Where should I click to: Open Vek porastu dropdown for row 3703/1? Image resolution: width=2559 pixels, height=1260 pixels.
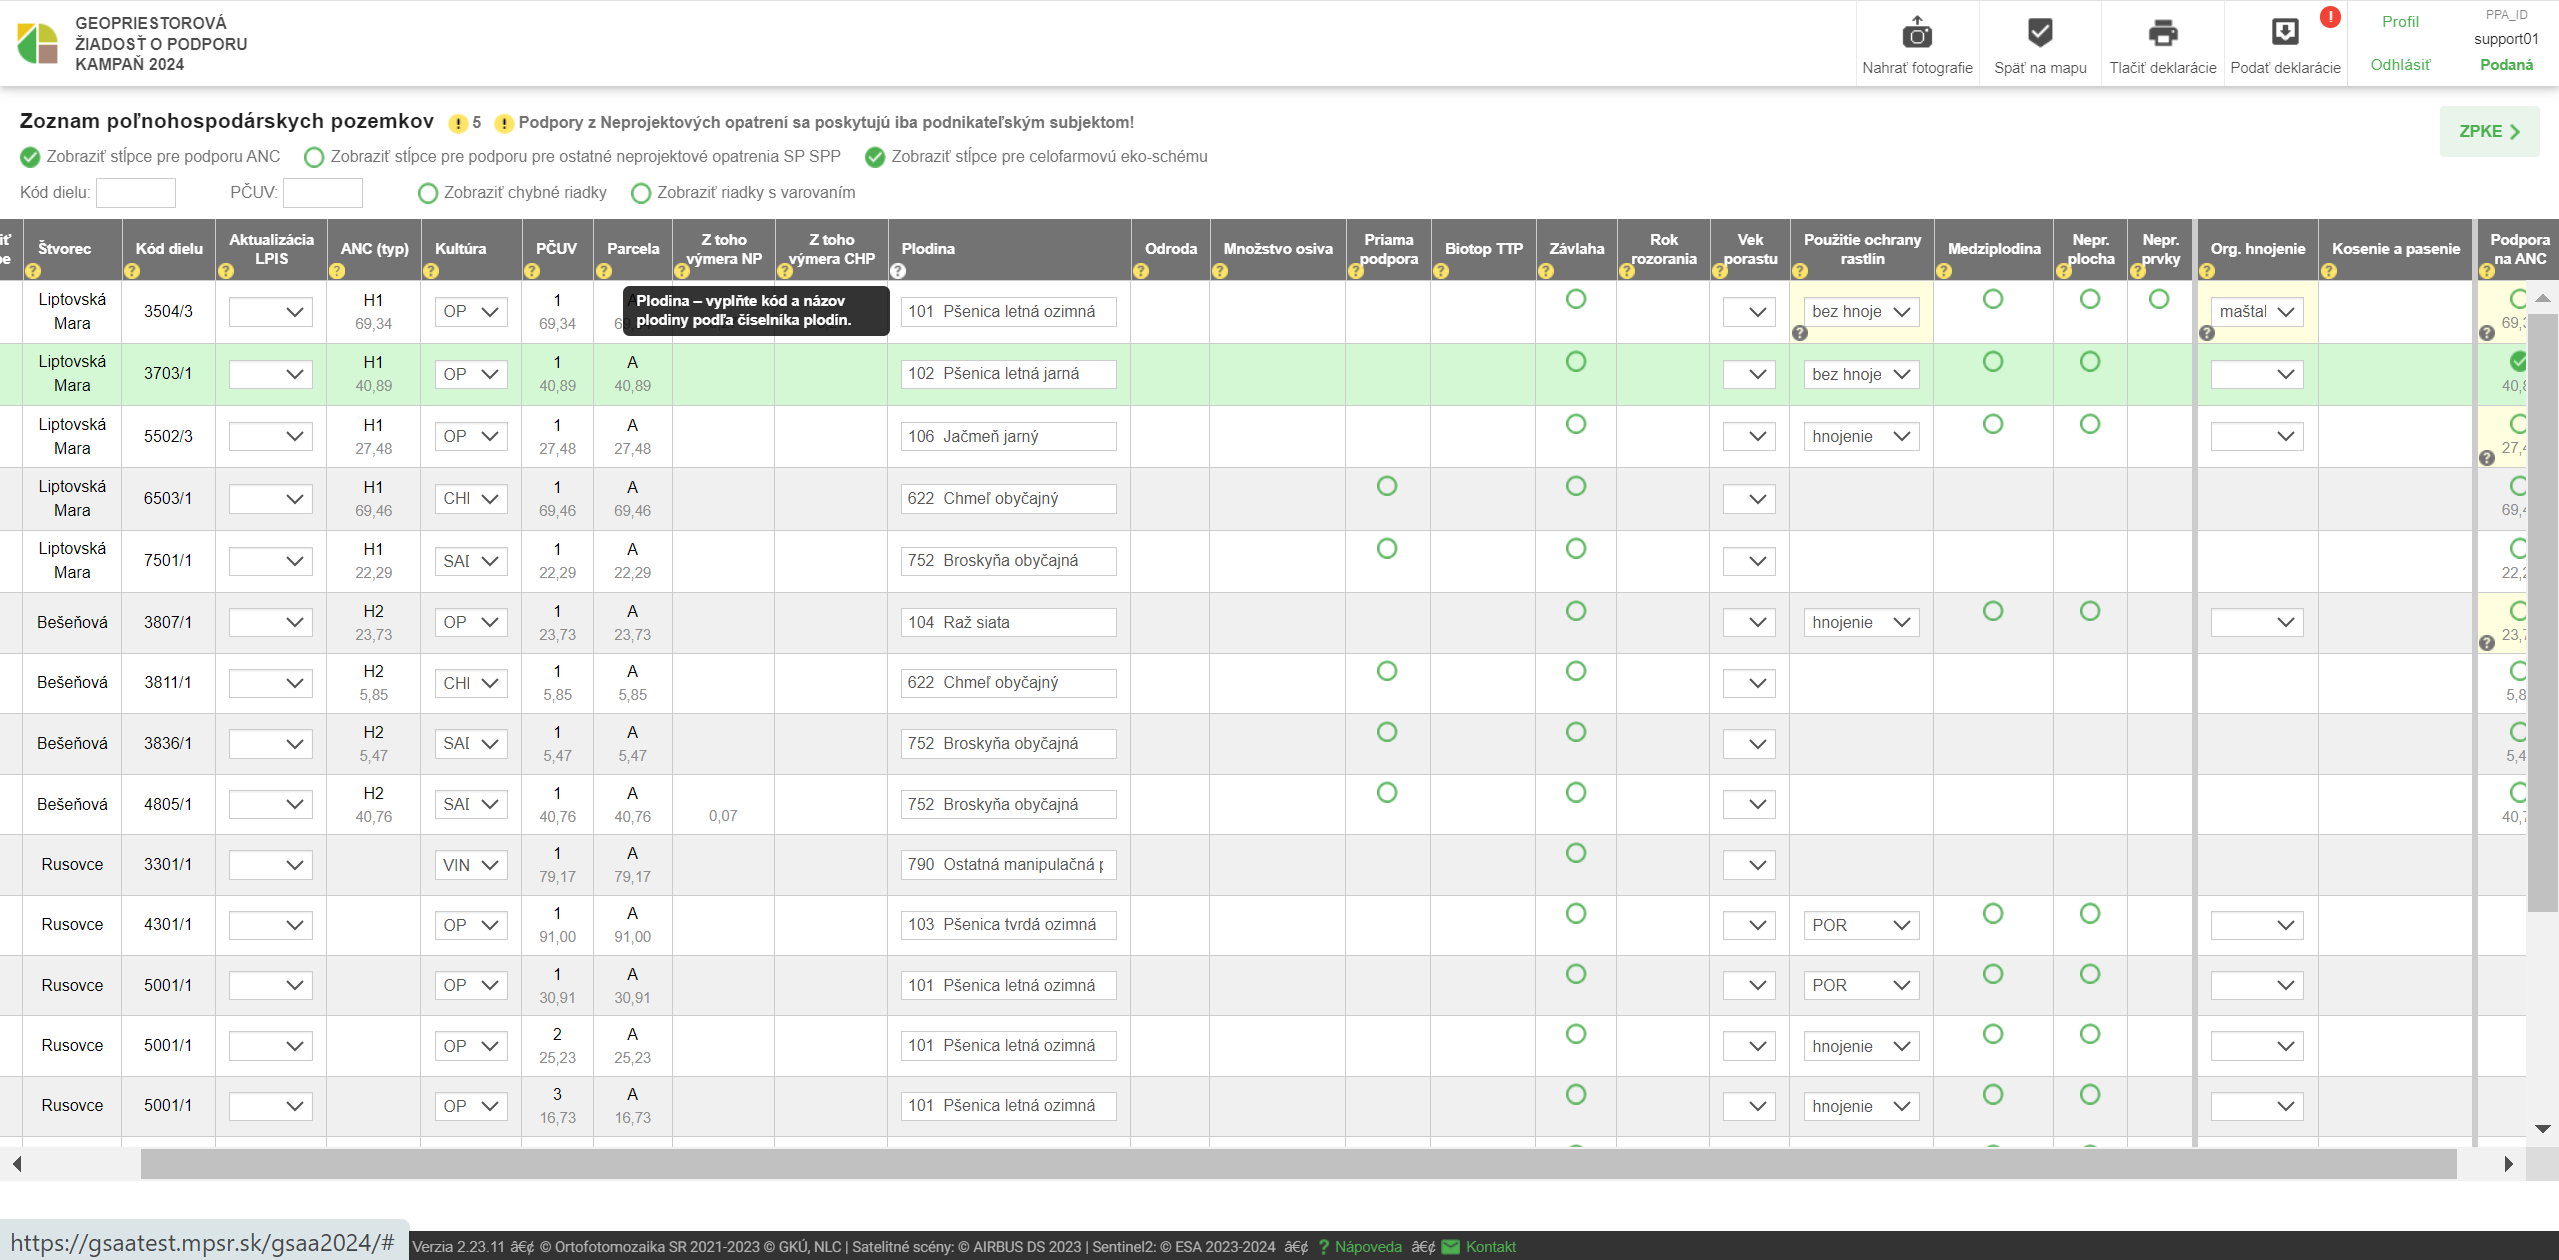click(1749, 374)
